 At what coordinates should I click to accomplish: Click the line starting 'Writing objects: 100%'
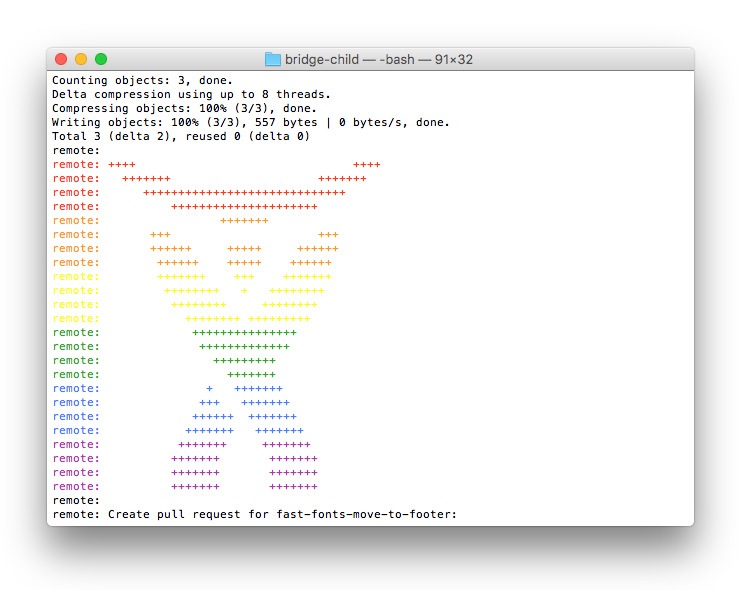(251, 122)
